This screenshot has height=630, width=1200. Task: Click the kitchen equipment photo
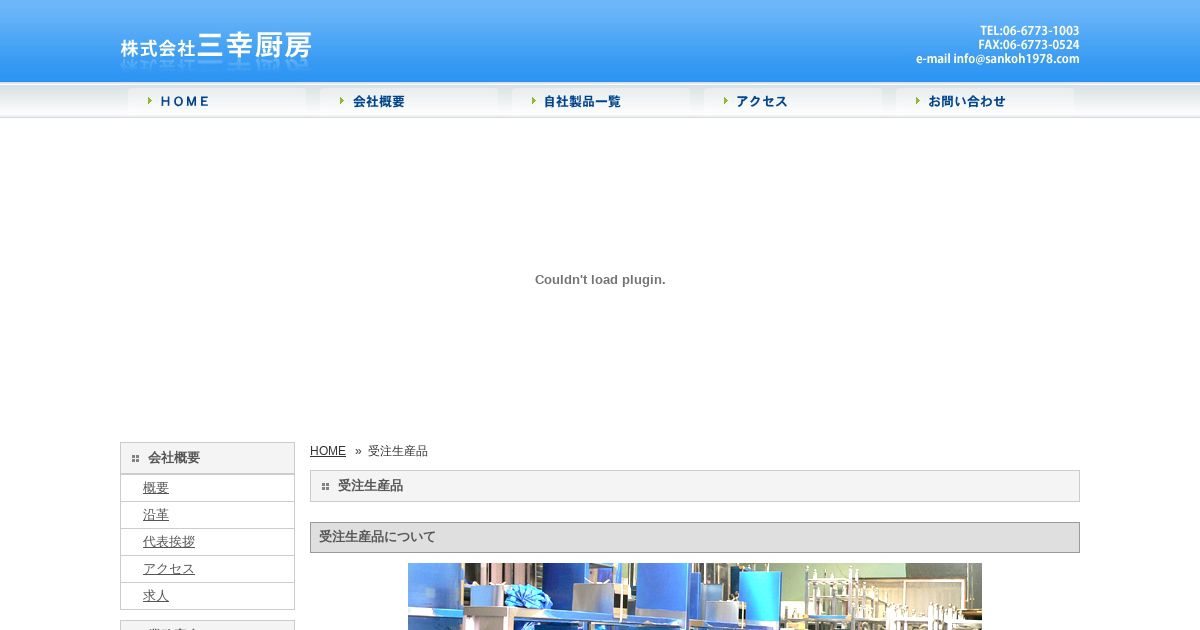pyautogui.click(x=695, y=597)
